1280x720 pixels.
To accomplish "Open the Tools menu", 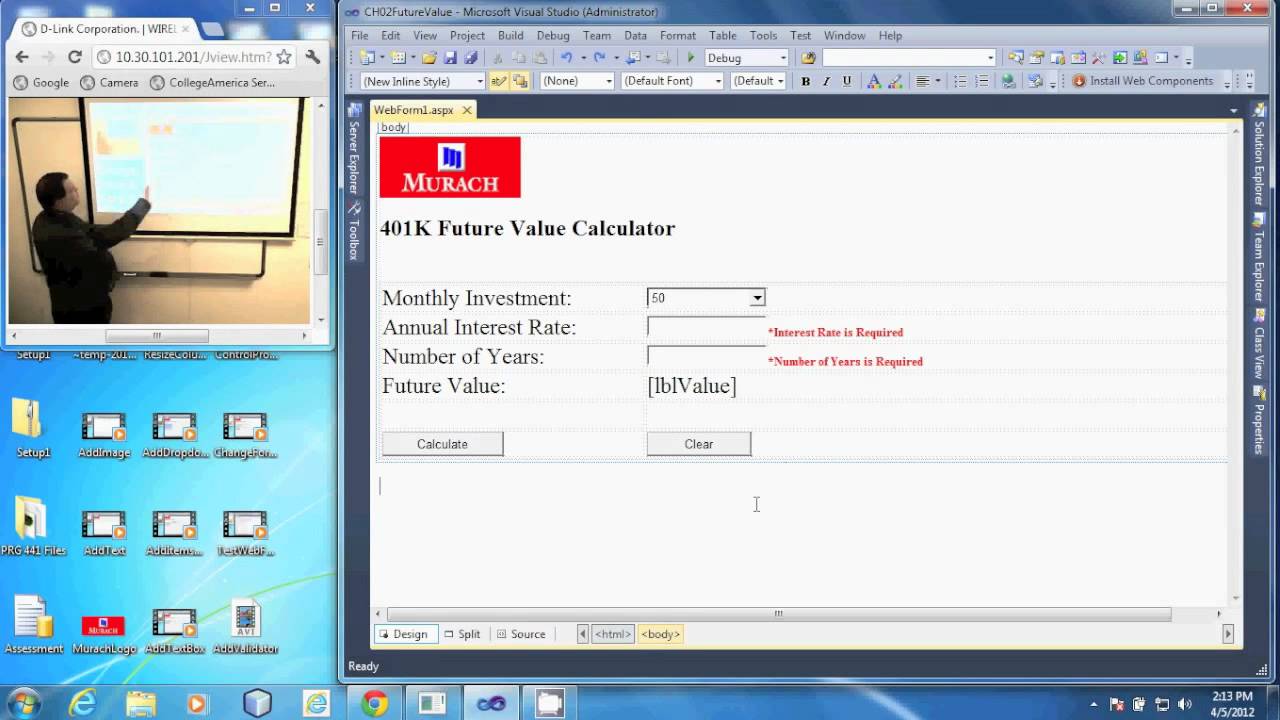I will (763, 35).
